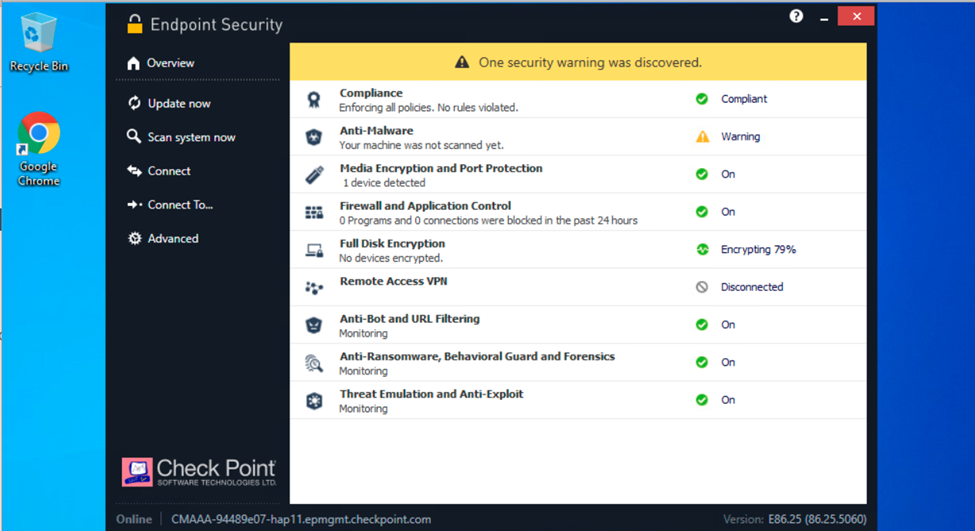
Task: Click '1 device detected' text
Action: click(x=384, y=183)
